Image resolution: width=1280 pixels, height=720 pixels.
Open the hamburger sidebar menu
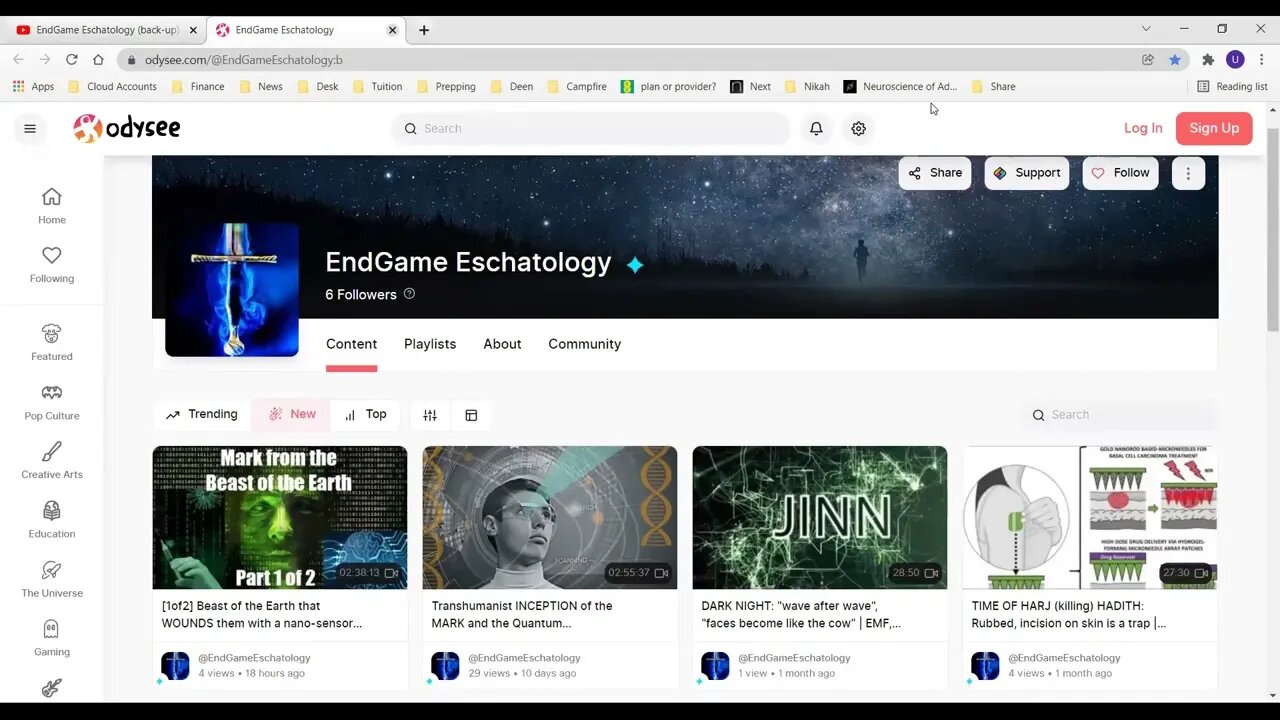click(x=30, y=128)
